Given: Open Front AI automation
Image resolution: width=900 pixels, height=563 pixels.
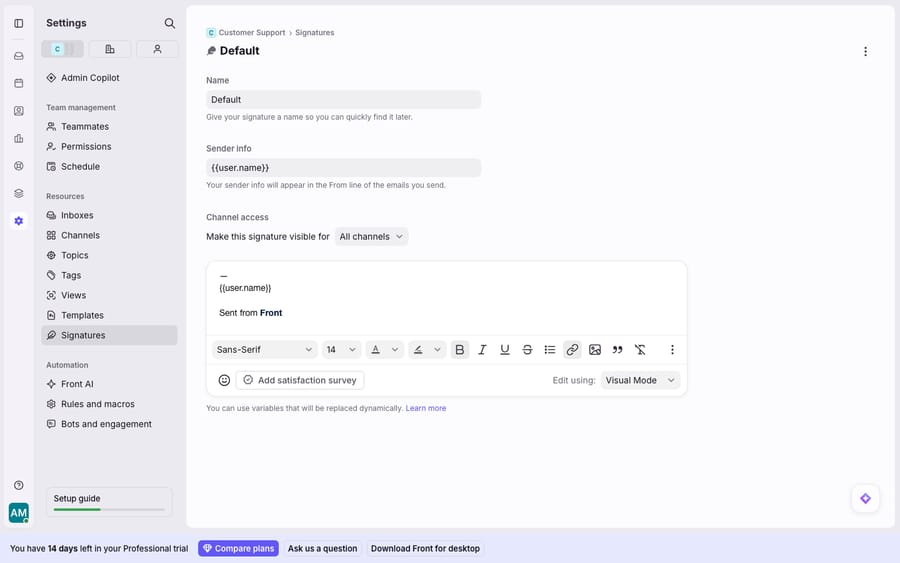Looking at the screenshot, I should [x=109, y=384].
